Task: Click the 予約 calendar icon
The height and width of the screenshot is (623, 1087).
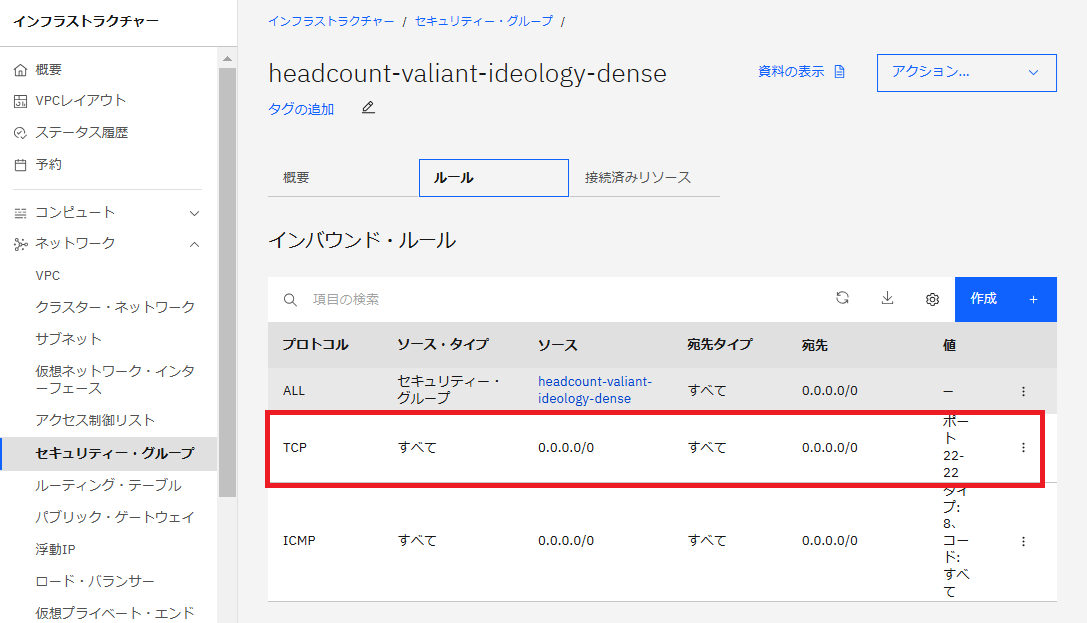Action: (x=21, y=165)
